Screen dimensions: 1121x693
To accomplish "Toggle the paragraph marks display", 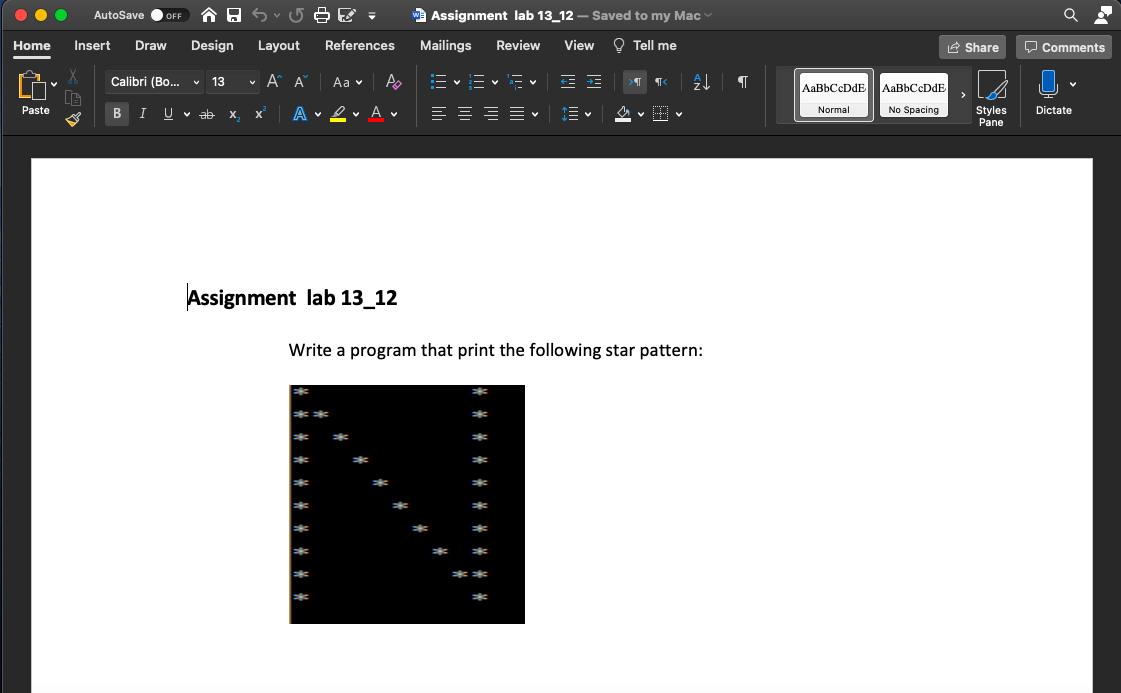I will tap(741, 82).
